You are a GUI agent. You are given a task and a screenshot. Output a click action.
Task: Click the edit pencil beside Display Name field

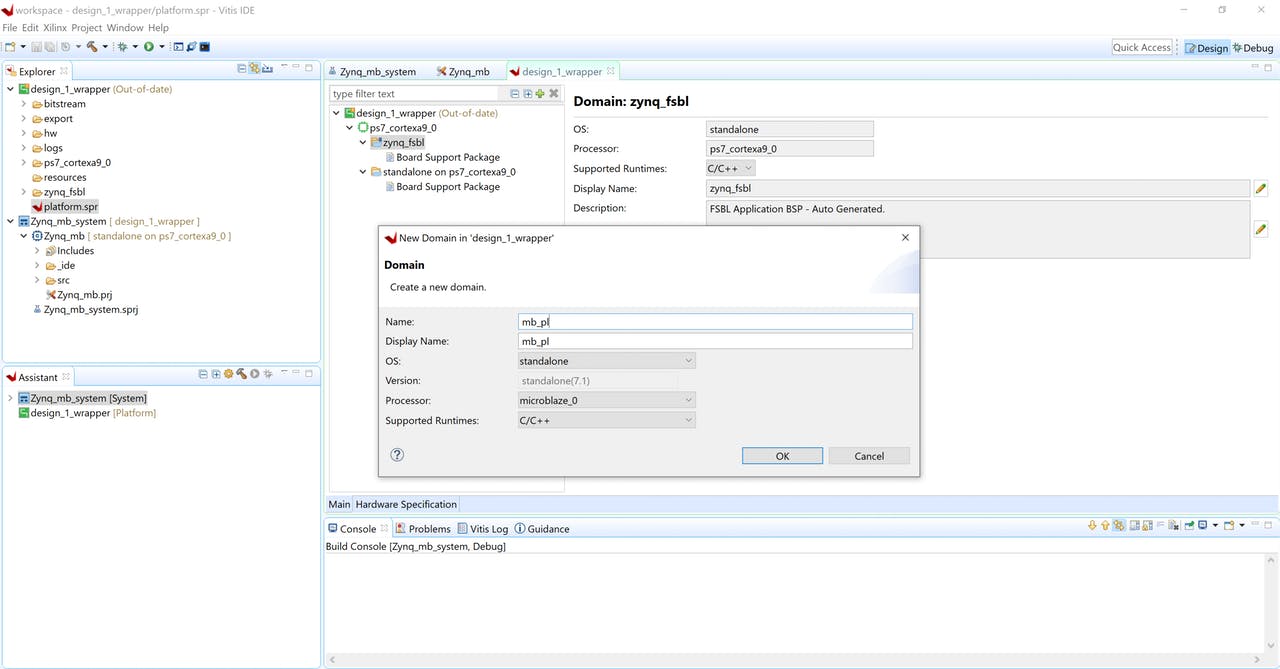(1260, 189)
